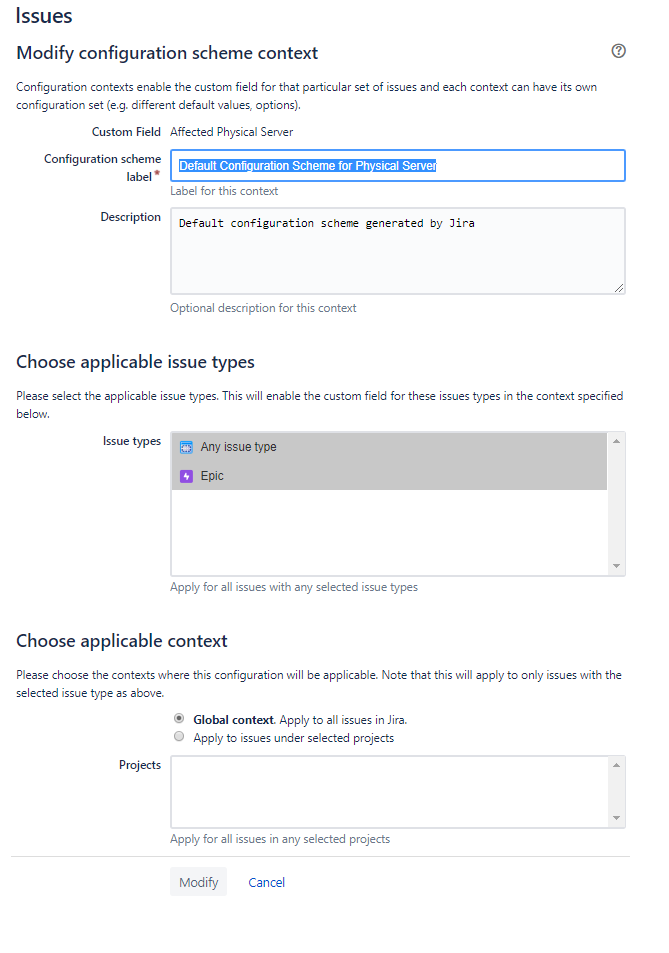669x953 pixels.
Task: Select 'Any issue type' option text
Action: [238, 447]
